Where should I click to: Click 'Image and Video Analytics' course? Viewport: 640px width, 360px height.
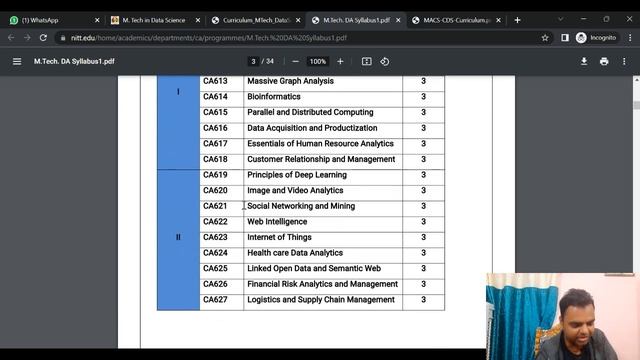pos(295,190)
